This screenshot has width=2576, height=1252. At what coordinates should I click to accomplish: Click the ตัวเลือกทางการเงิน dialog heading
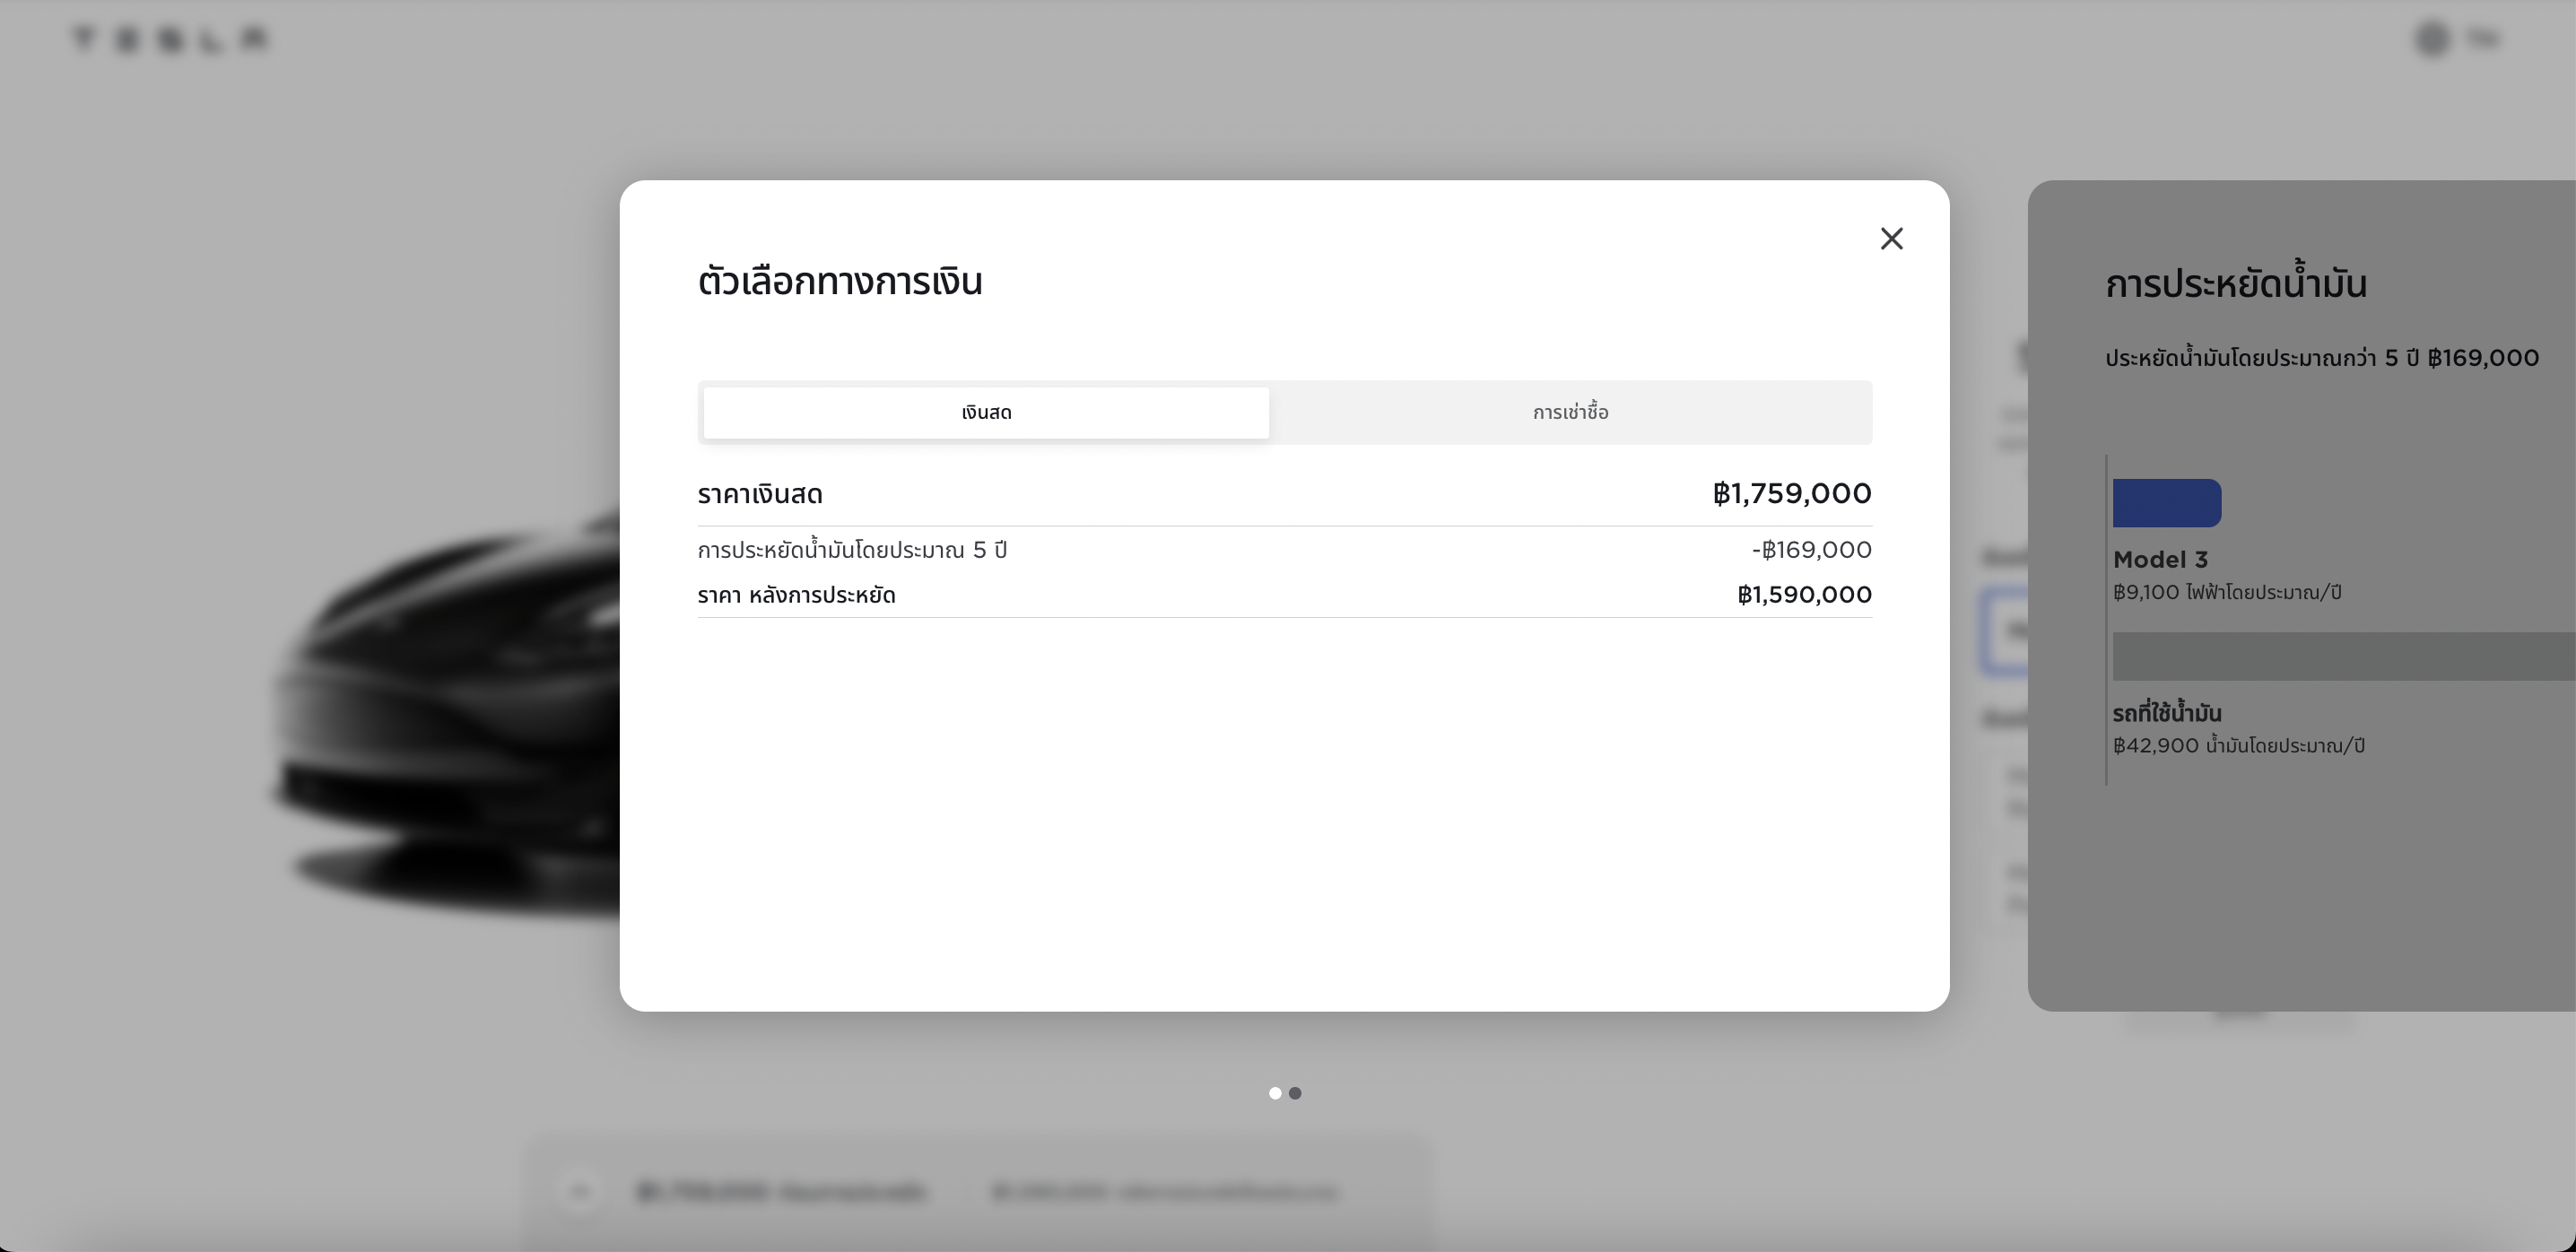[840, 281]
